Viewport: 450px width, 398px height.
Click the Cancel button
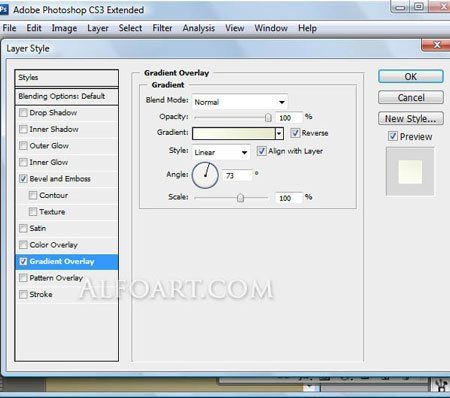pos(411,98)
